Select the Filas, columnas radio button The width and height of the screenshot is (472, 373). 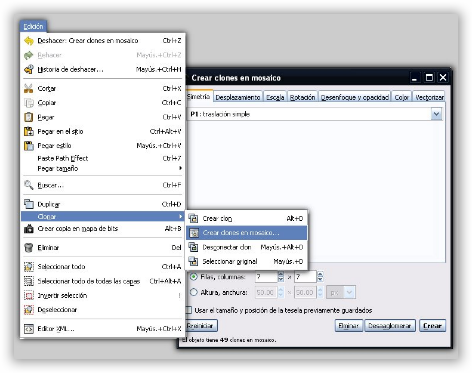(x=193, y=277)
